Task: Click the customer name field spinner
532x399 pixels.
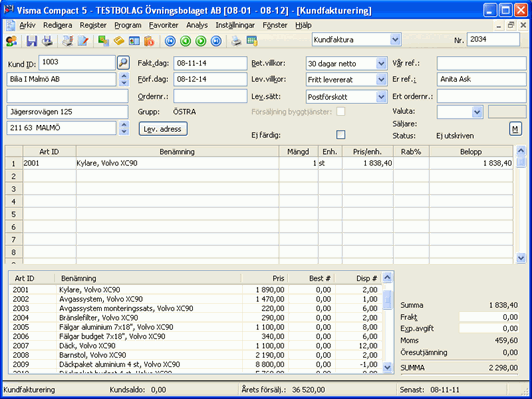Action: coord(124,79)
